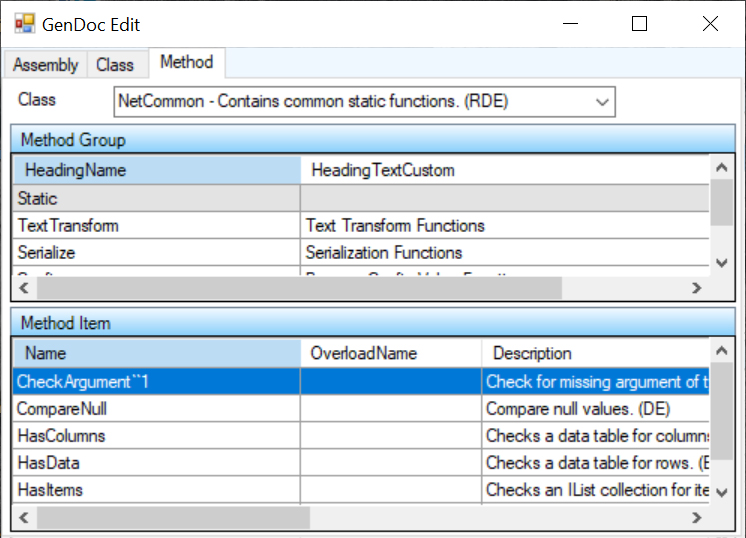
Task: Click Method Item horizontal scrollbar thumb
Action: (x=173, y=517)
